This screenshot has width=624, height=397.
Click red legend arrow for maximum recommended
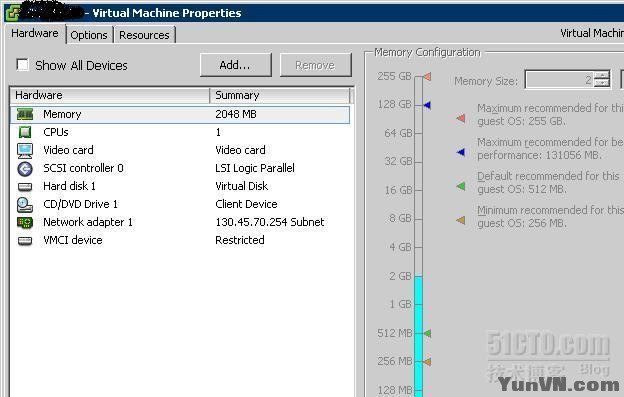pyautogui.click(x=460, y=118)
